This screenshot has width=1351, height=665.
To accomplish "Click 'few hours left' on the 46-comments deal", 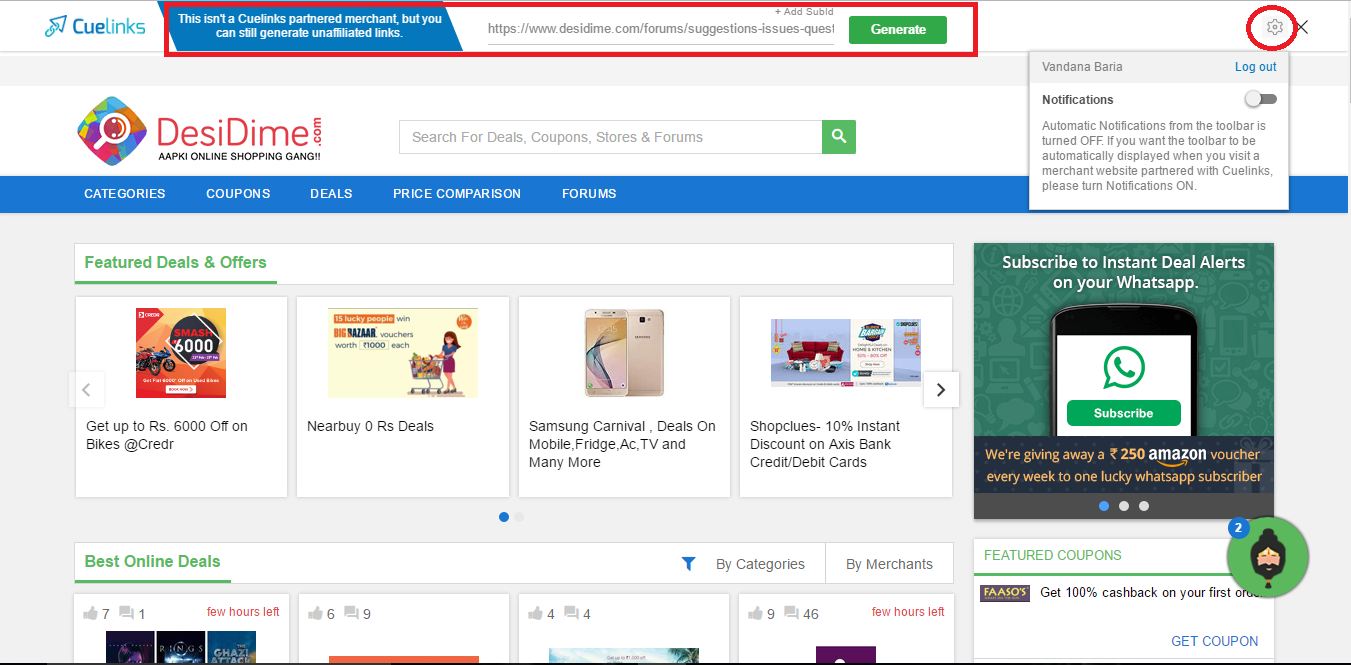I will [908, 612].
